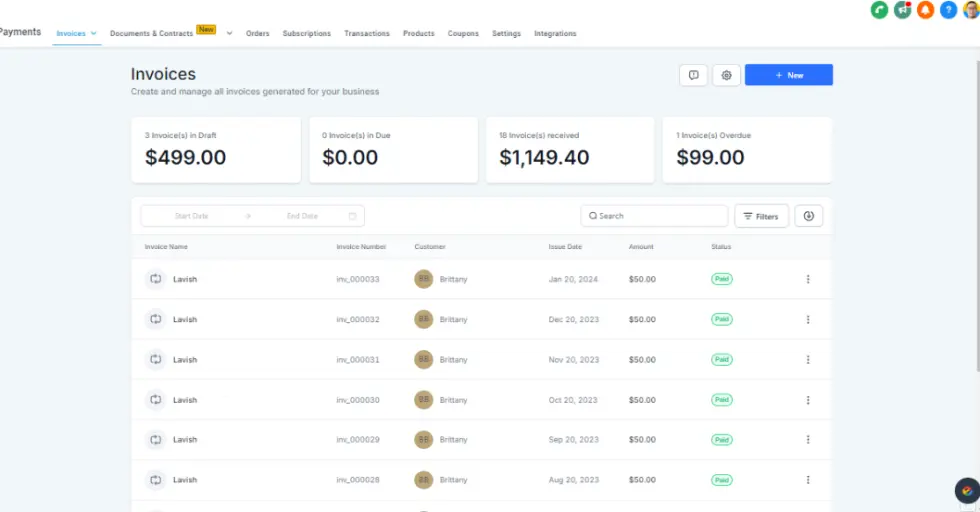Click recurring icon for inv_000031
The width and height of the screenshot is (980, 512).
tap(156, 359)
